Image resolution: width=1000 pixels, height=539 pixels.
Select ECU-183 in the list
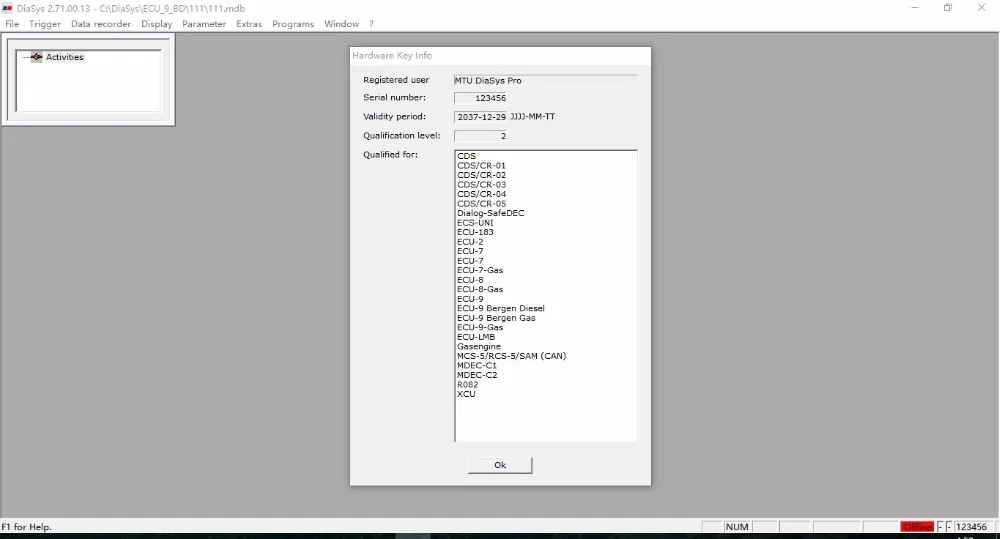(475, 232)
